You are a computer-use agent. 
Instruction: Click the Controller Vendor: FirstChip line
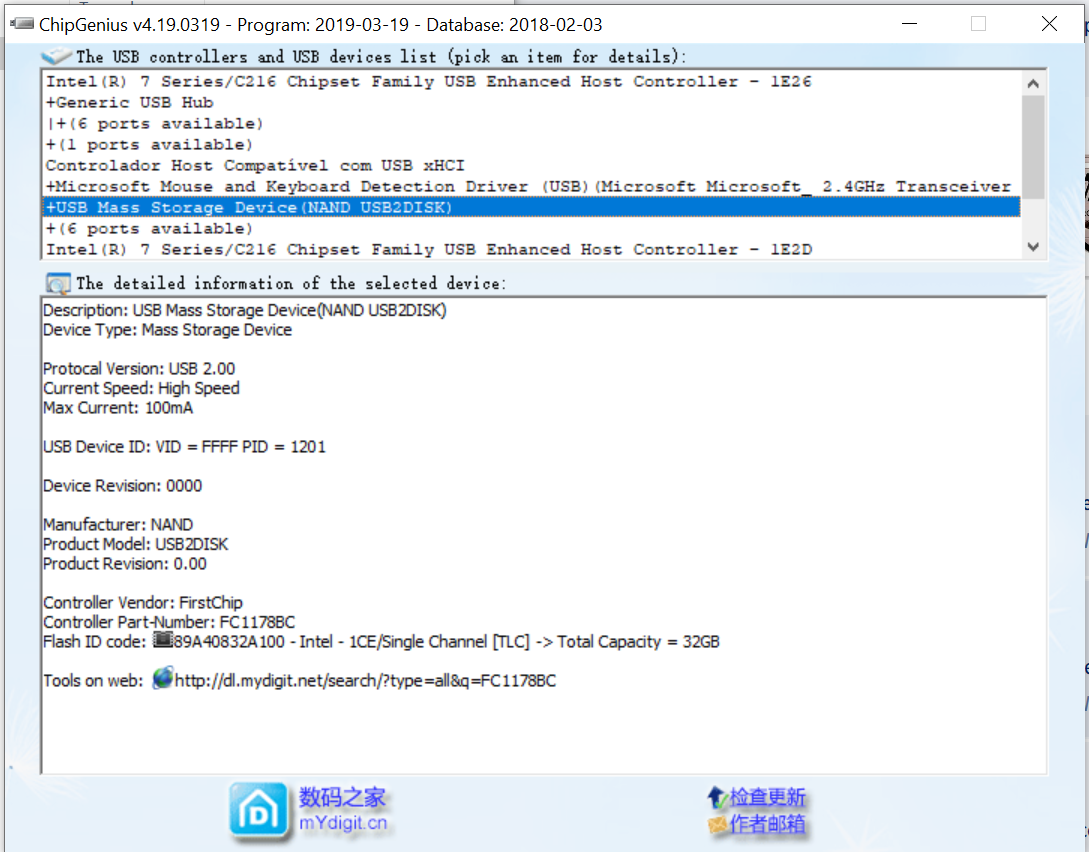click(143, 602)
